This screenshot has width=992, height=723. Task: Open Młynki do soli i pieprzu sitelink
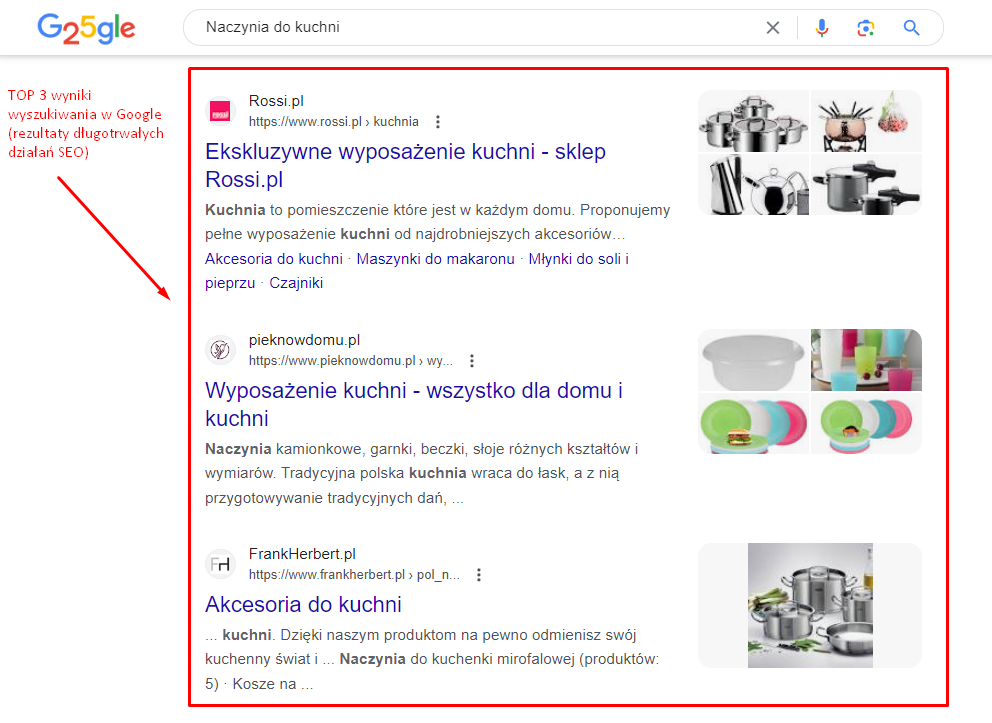point(417,271)
